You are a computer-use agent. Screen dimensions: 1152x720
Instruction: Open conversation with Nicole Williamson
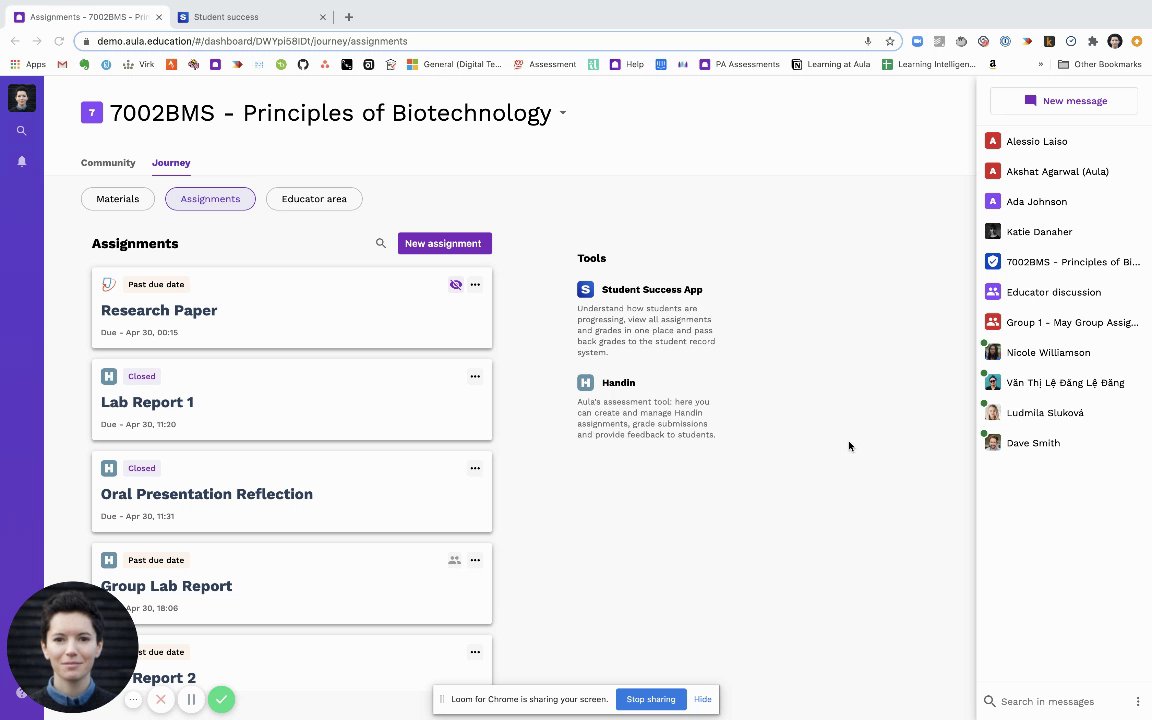pos(1048,352)
